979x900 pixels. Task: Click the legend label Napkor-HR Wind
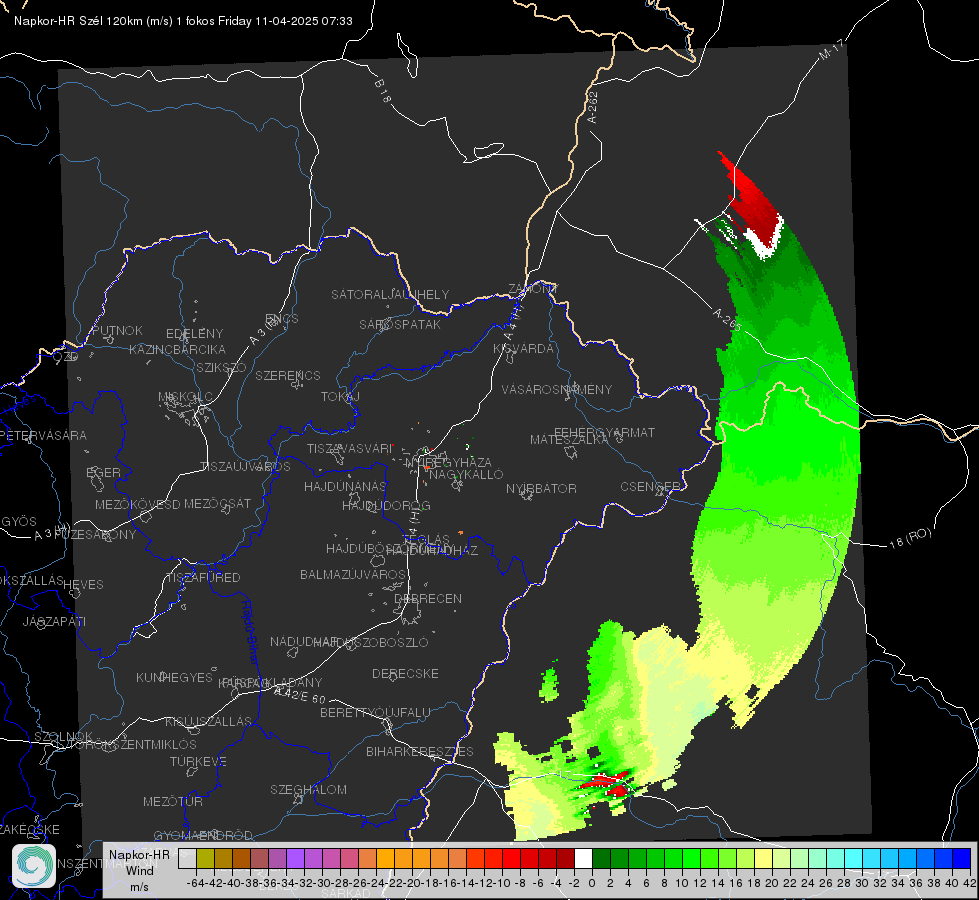click(139, 863)
